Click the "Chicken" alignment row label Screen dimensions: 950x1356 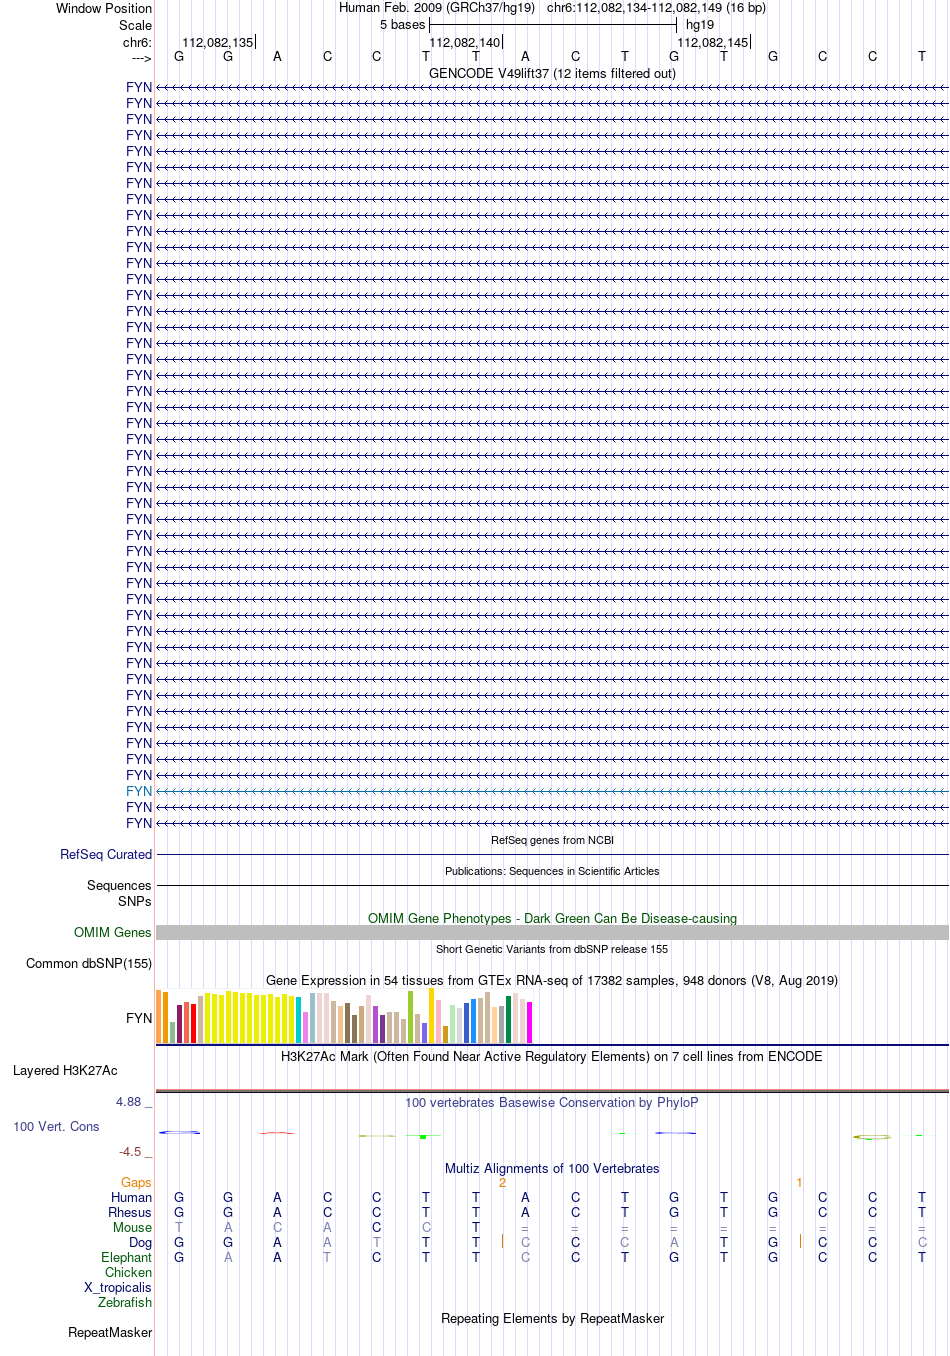click(129, 1272)
